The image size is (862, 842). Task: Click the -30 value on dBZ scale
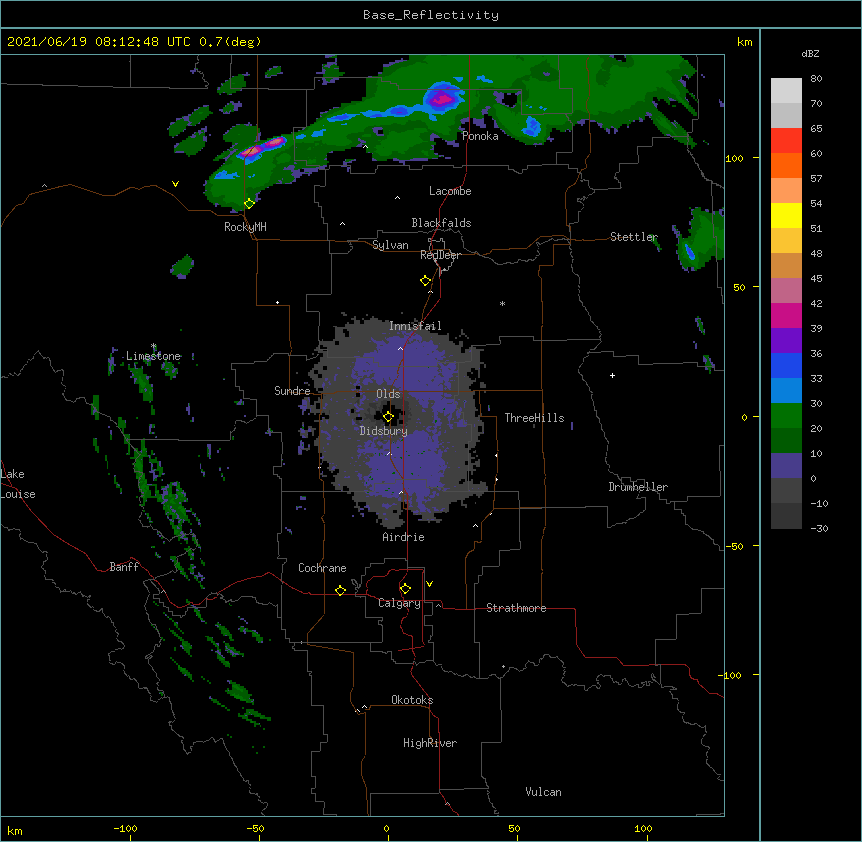tap(819, 528)
